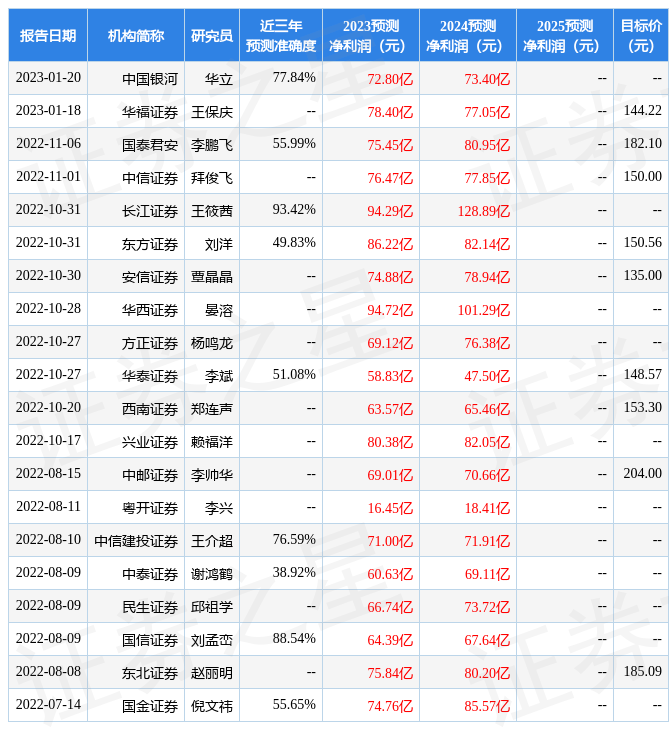Click researcher name 拜俊飞
Screen dimensions: 669x730
[212, 178]
